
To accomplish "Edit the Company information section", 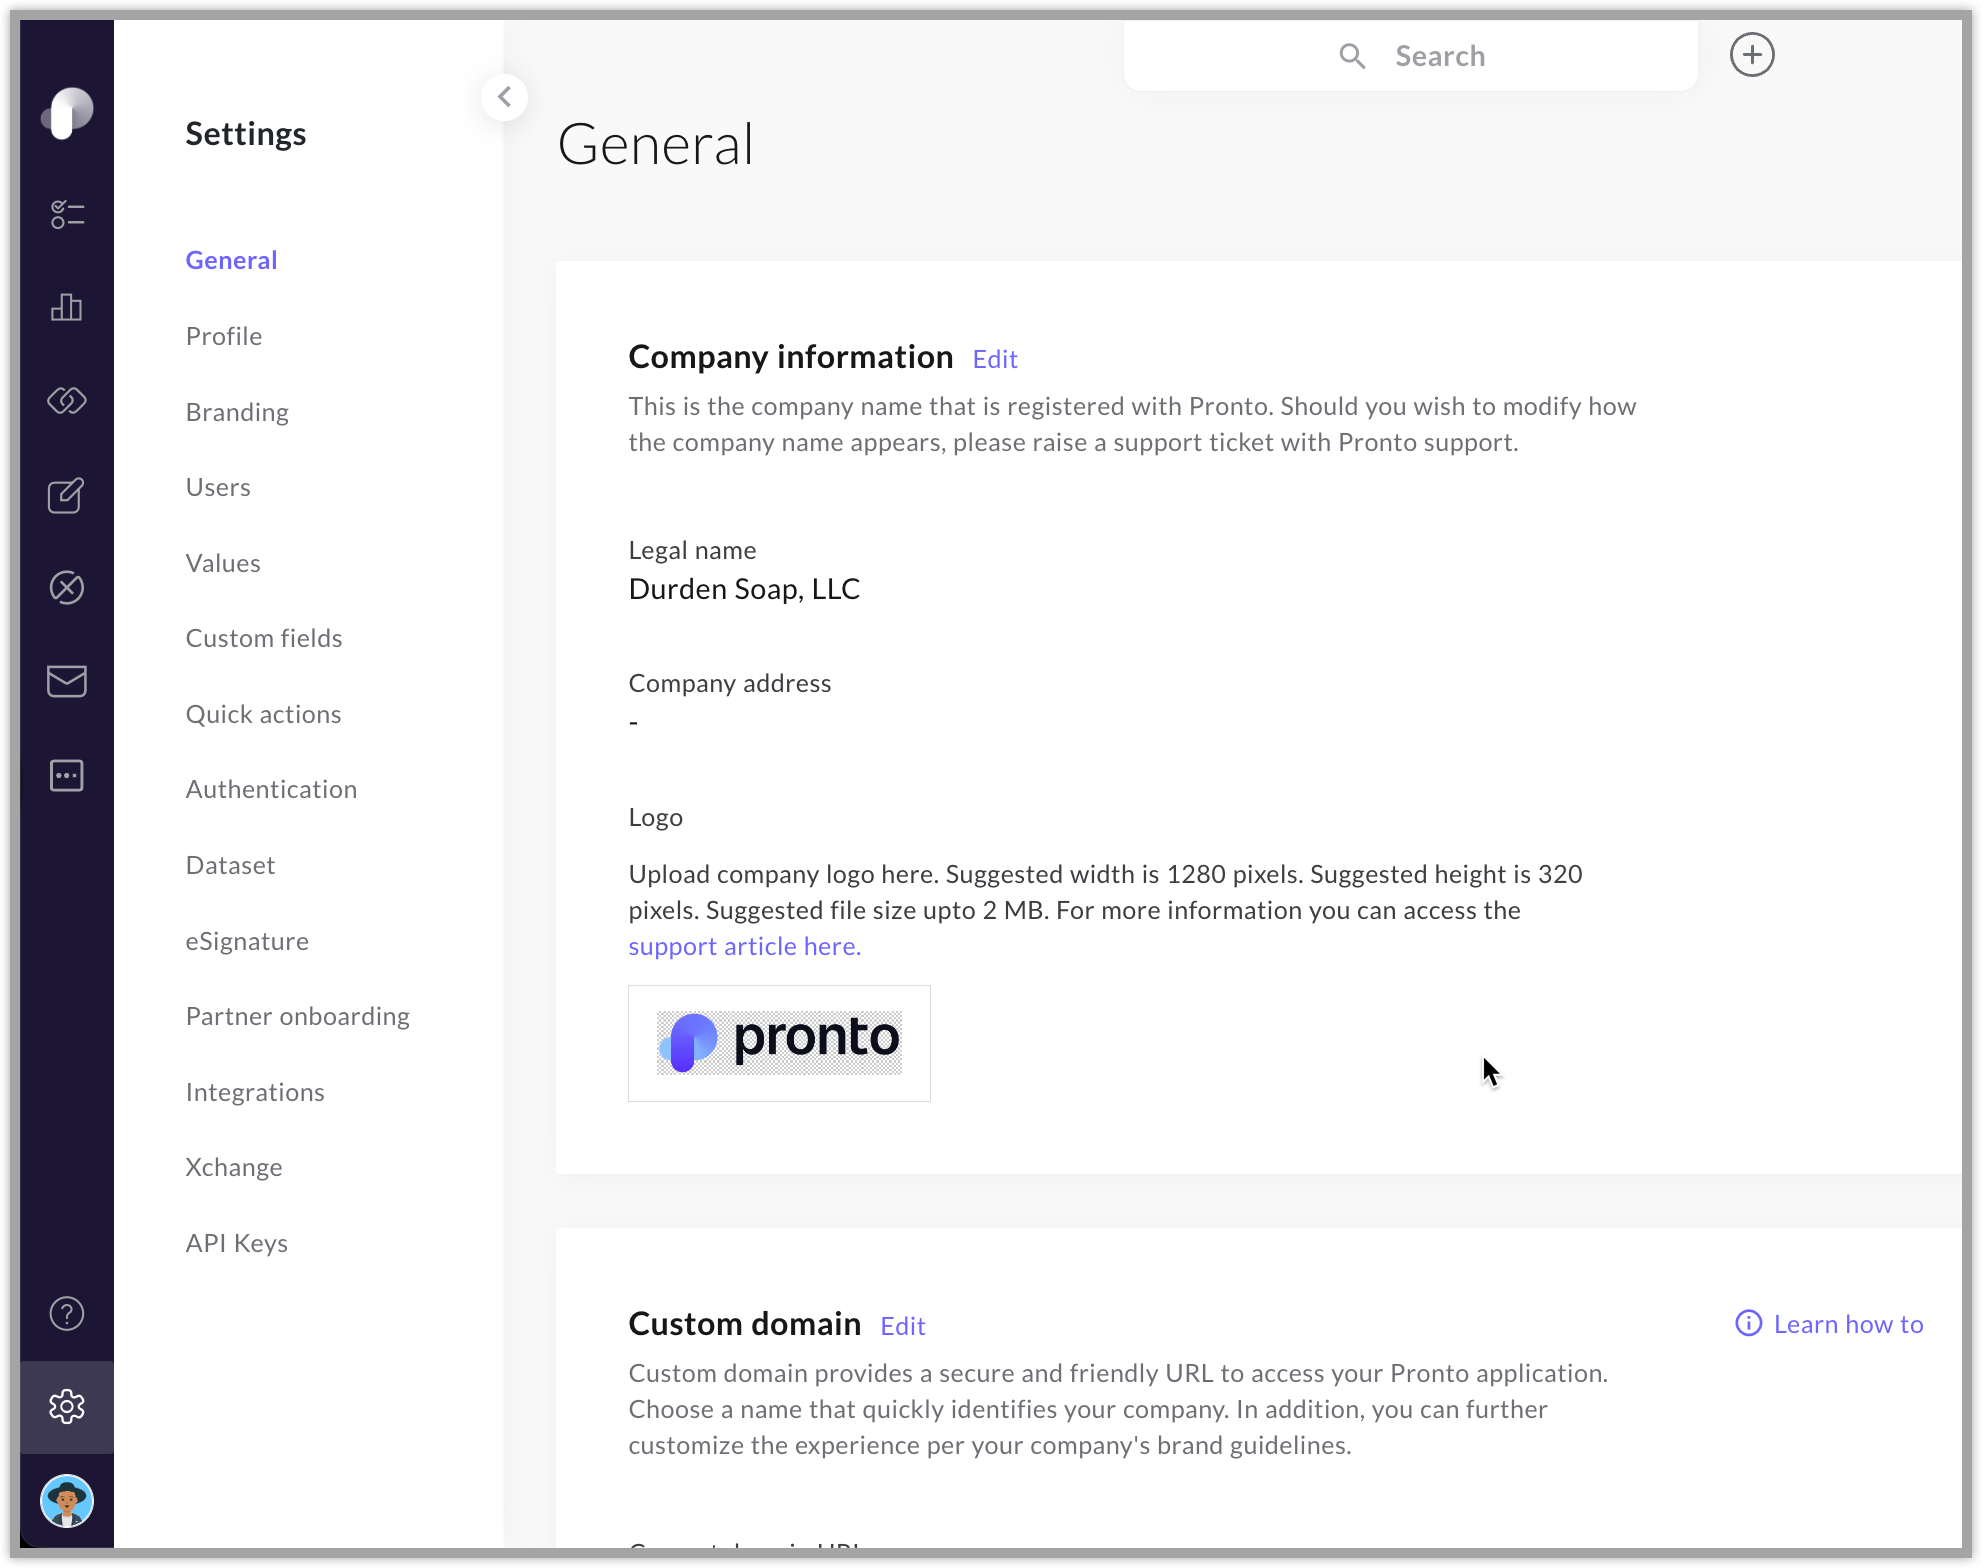I will [995, 359].
